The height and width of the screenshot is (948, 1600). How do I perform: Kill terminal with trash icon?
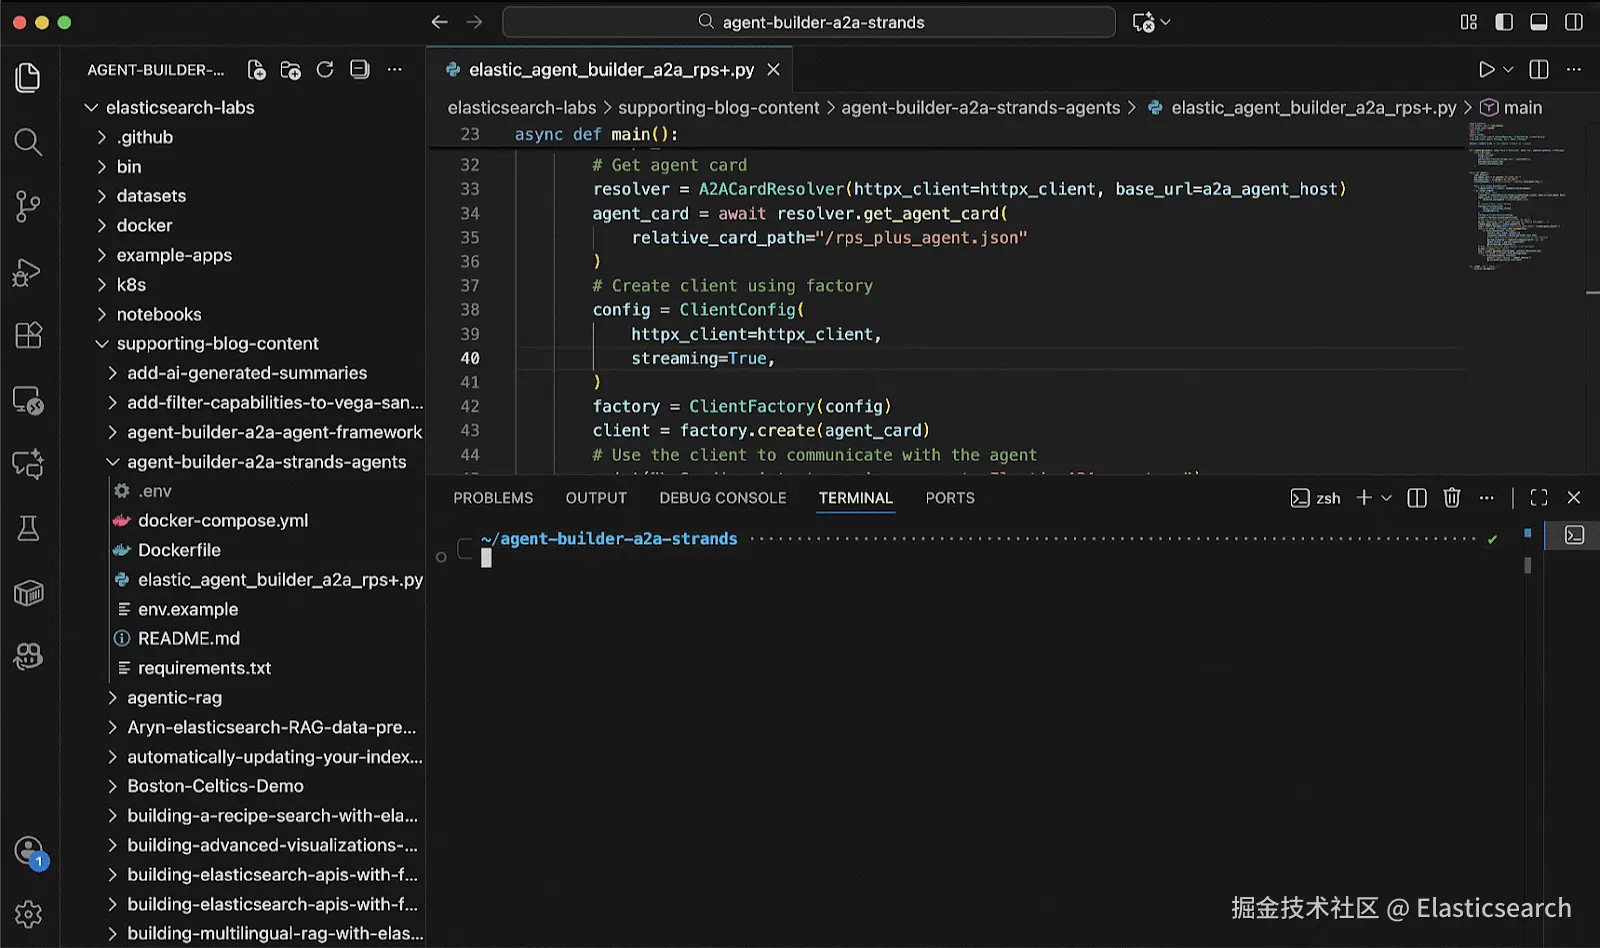[x=1452, y=498]
